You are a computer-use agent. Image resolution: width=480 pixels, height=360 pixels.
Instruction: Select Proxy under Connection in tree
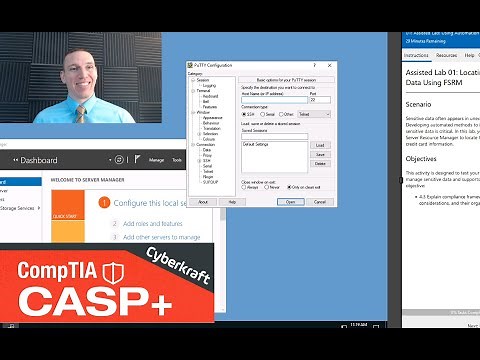tap(207, 155)
